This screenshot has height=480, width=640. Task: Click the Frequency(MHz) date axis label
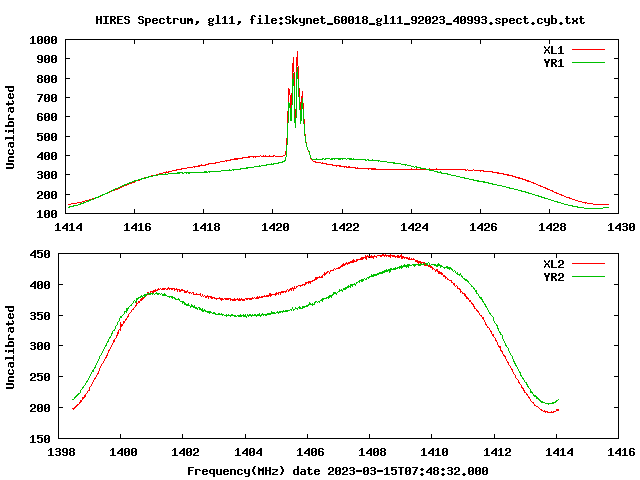[x=338, y=471]
